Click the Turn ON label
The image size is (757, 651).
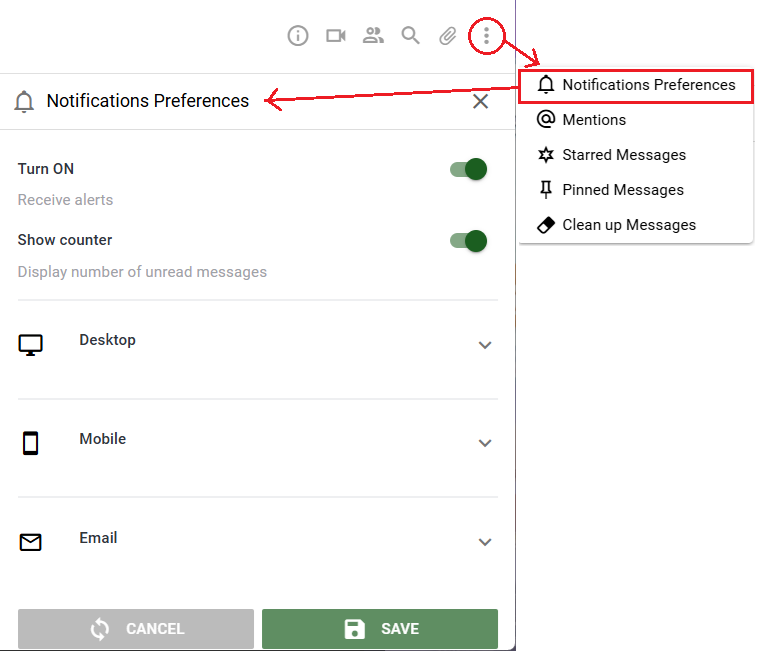tap(46, 169)
